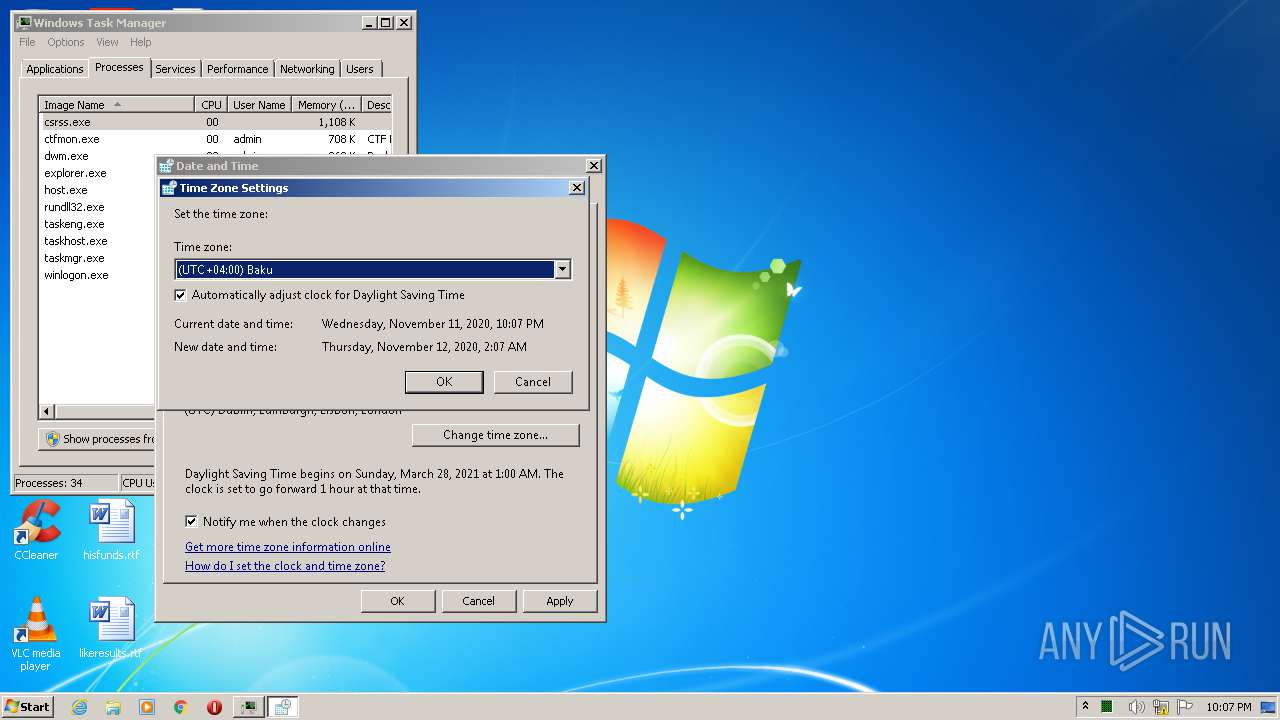Open Get more time zone information online

pos(288,547)
